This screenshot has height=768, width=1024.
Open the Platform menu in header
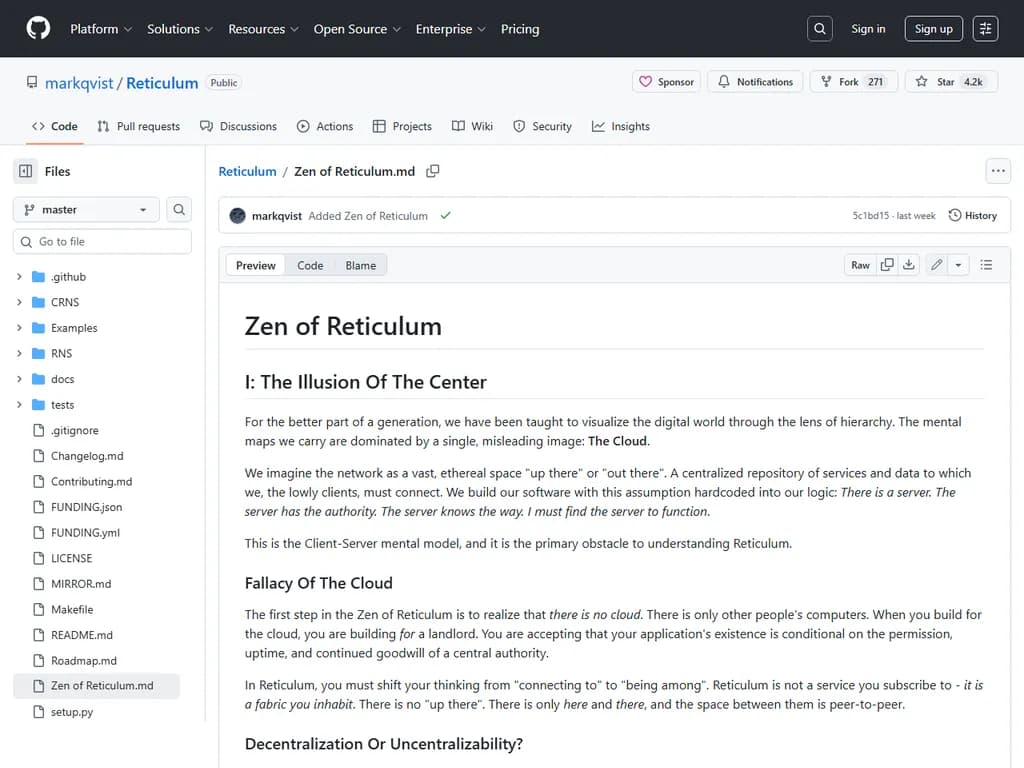100,29
